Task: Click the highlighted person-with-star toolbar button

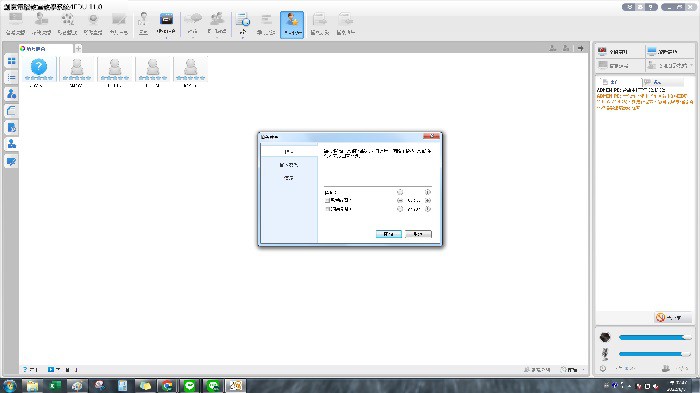Action: coord(292,25)
